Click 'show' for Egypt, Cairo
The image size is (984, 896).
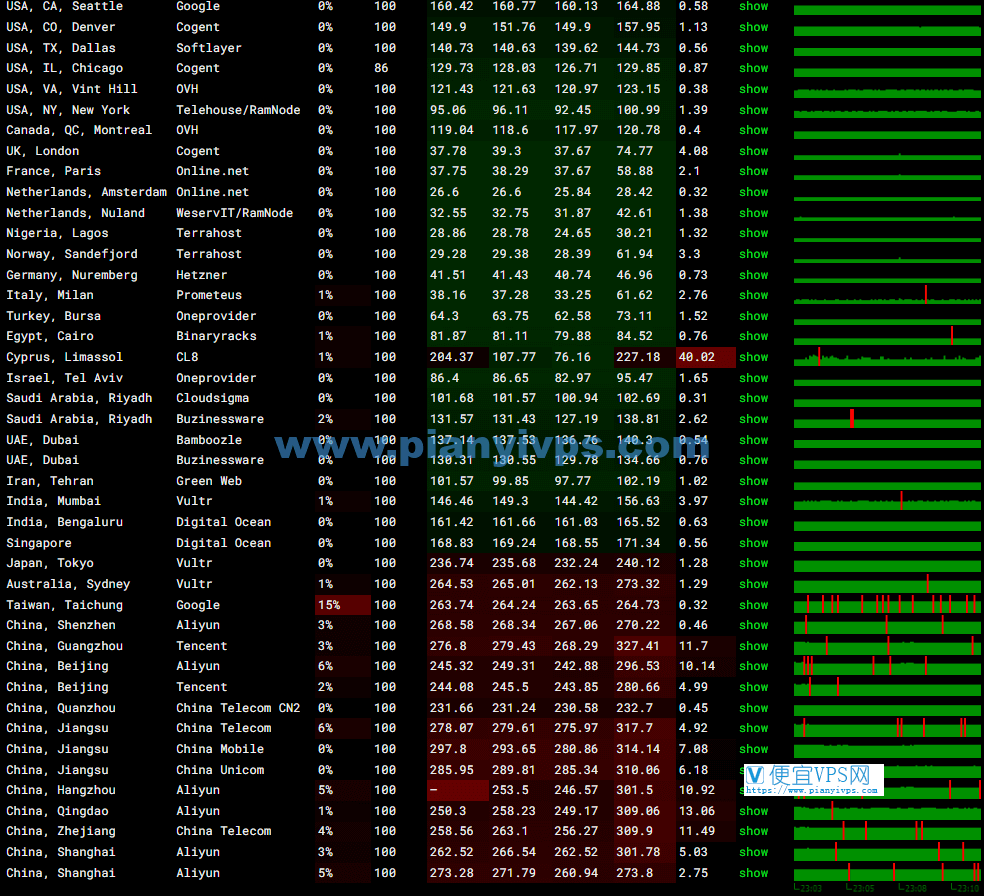click(753, 336)
